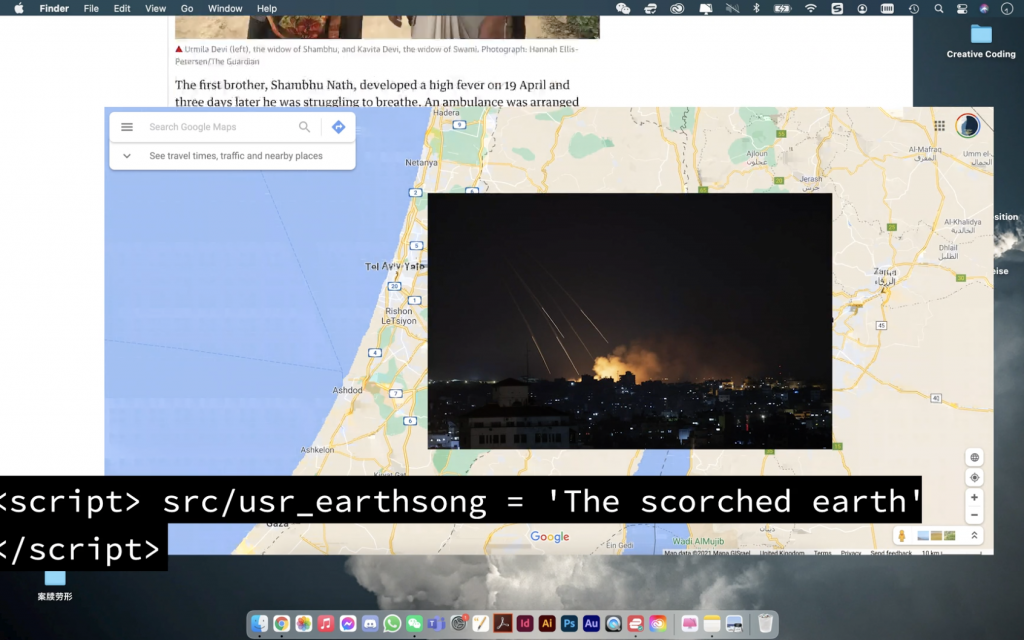Viewport: 1024px width, 640px height.
Task: Open the Edit menu
Action: coord(121,8)
